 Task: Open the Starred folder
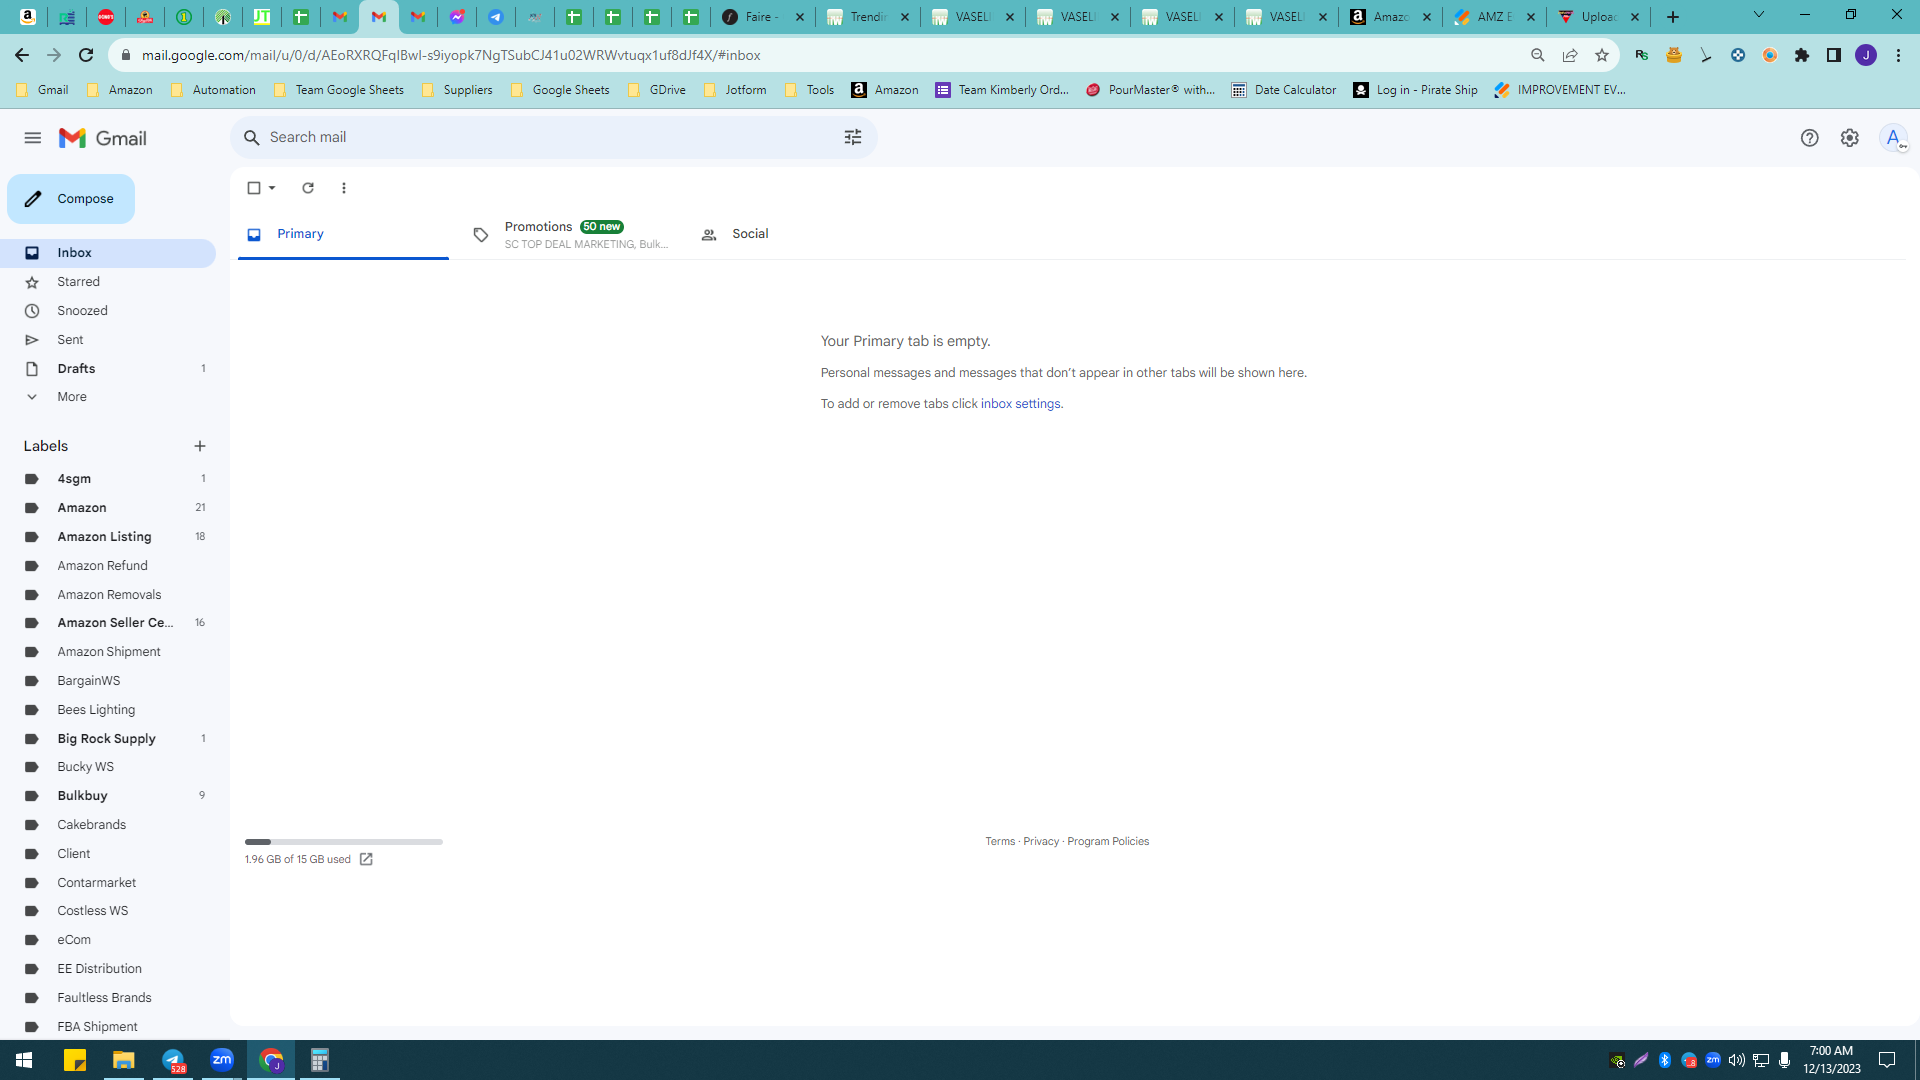tap(108, 282)
